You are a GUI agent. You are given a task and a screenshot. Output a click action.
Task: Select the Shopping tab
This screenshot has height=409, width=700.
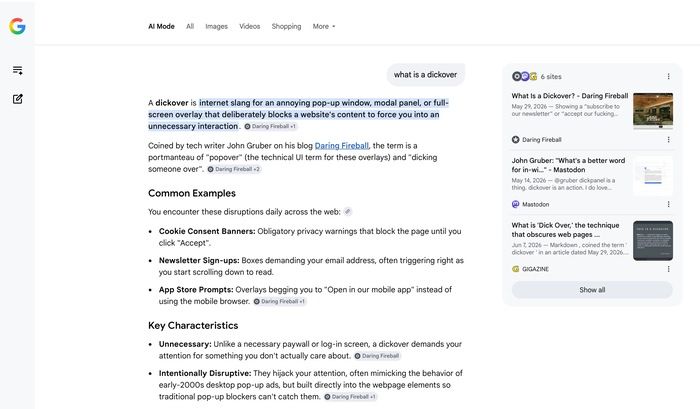tap(286, 26)
